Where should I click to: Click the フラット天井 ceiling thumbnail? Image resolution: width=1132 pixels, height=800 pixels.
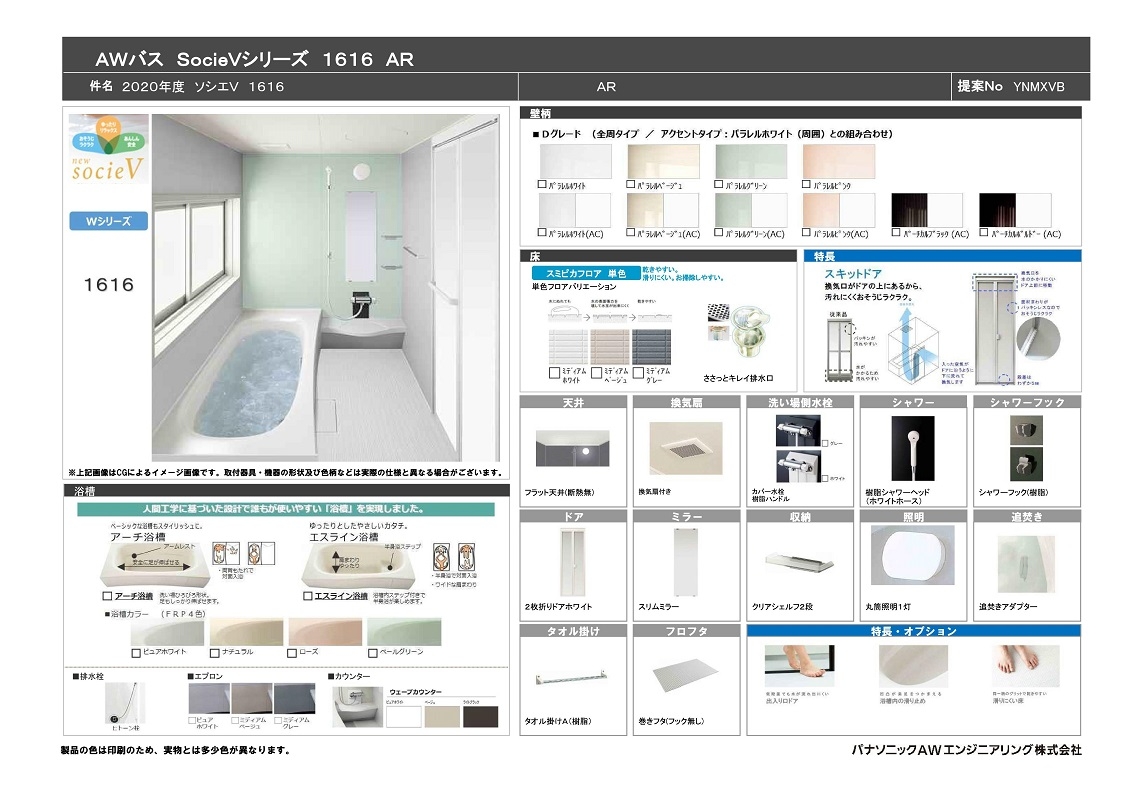572,448
